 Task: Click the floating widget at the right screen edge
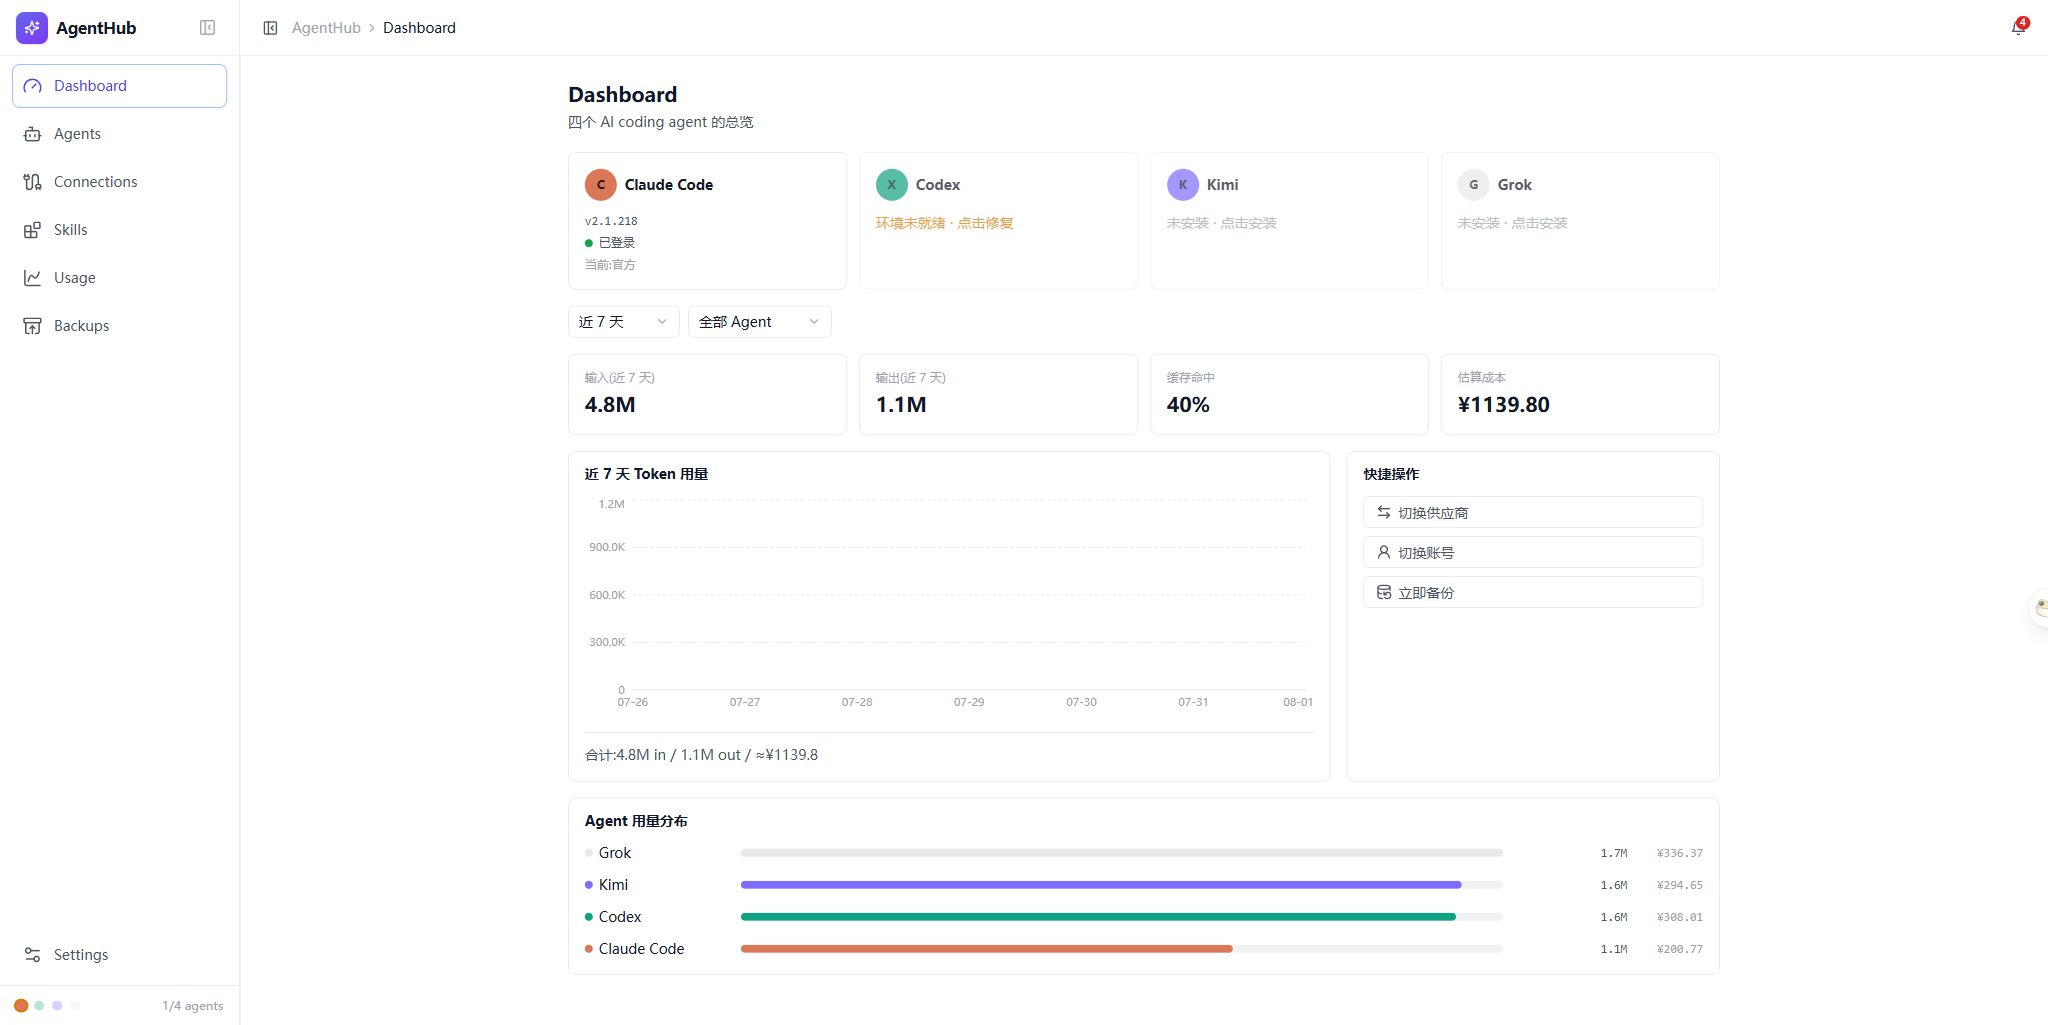pyautogui.click(x=2040, y=607)
